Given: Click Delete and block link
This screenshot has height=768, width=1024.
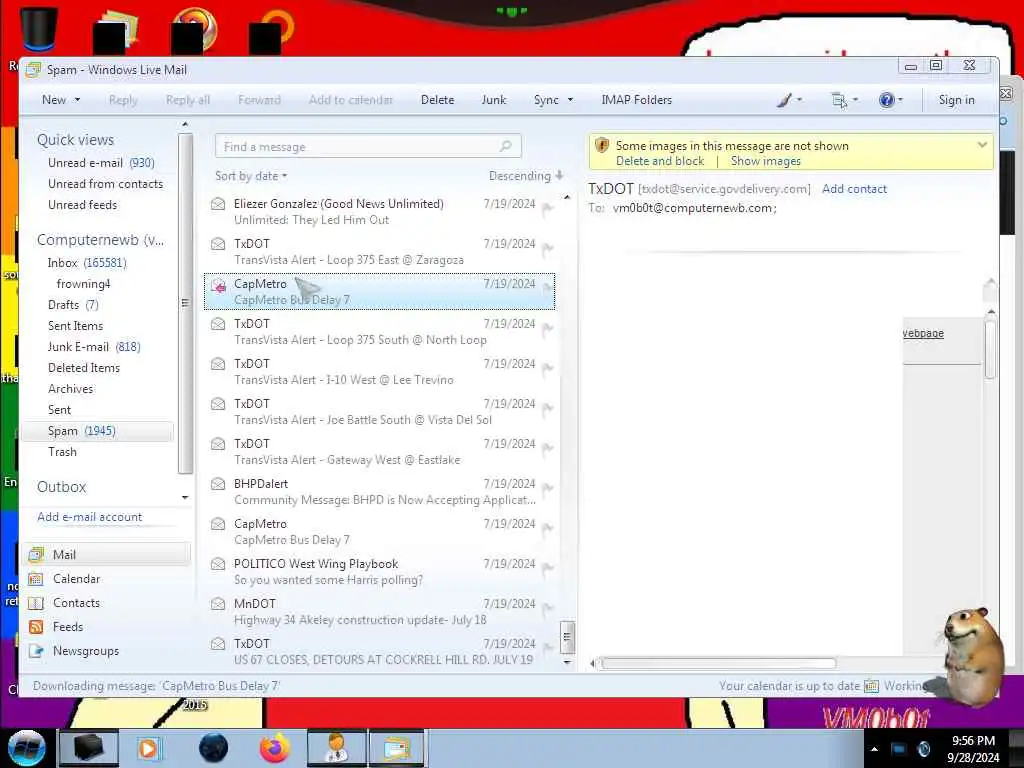Looking at the screenshot, I should (660, 161).
